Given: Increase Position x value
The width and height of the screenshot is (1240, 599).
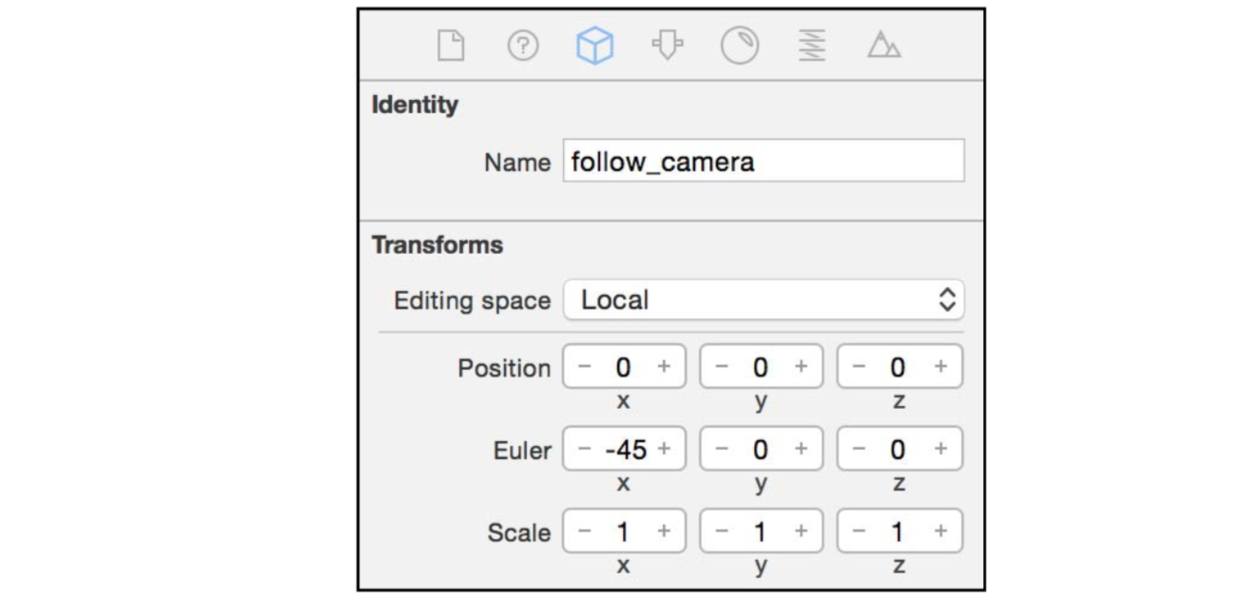Looking at the screenshot, I should tap(664, 367).
